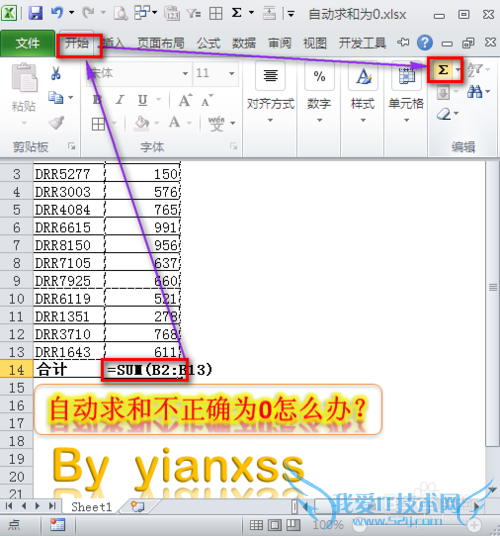Screen dimensions: 500x536
Task: Expand the 样式 styles group dropdown
Action: [363, 120]
